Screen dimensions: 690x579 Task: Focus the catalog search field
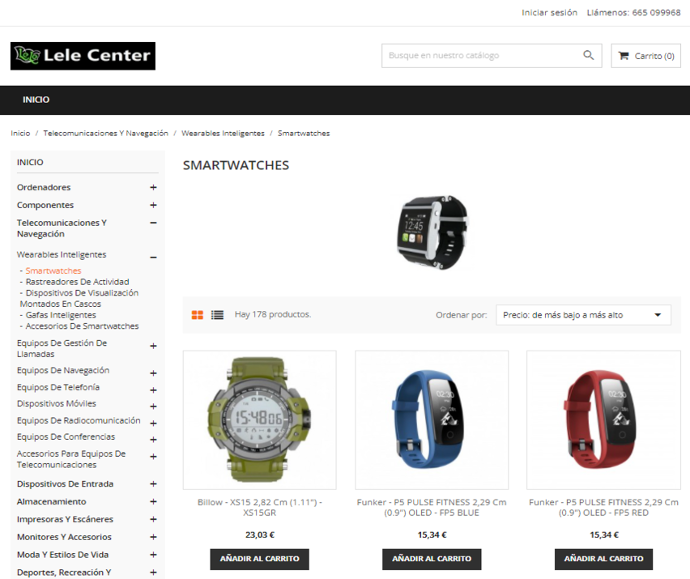[x=484, y=55]
